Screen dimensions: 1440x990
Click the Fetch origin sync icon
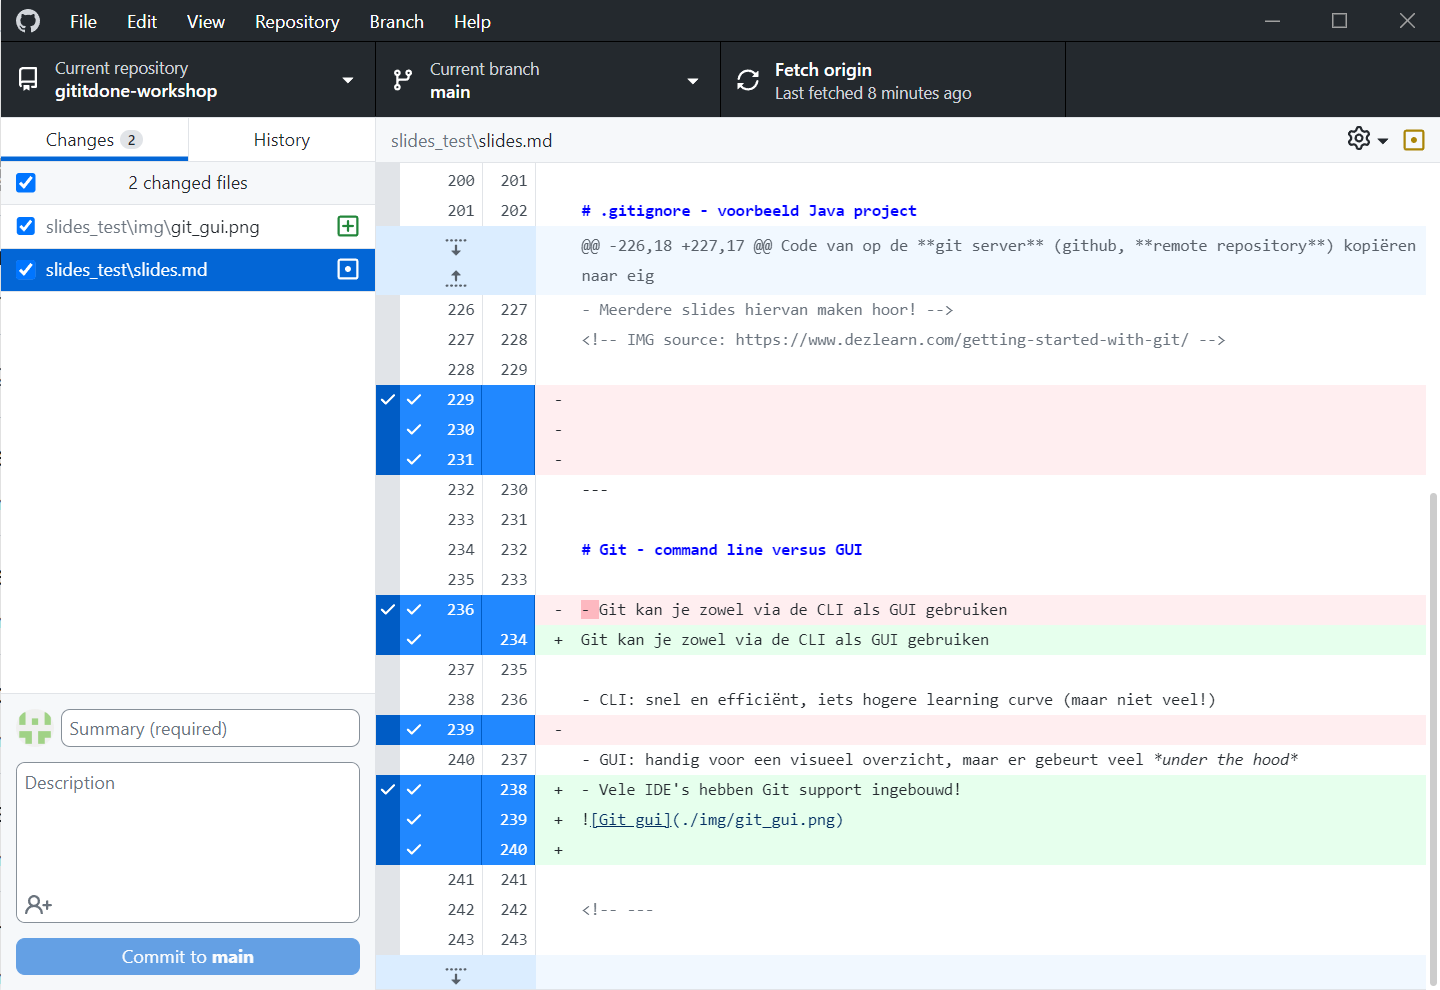point(747,79)
